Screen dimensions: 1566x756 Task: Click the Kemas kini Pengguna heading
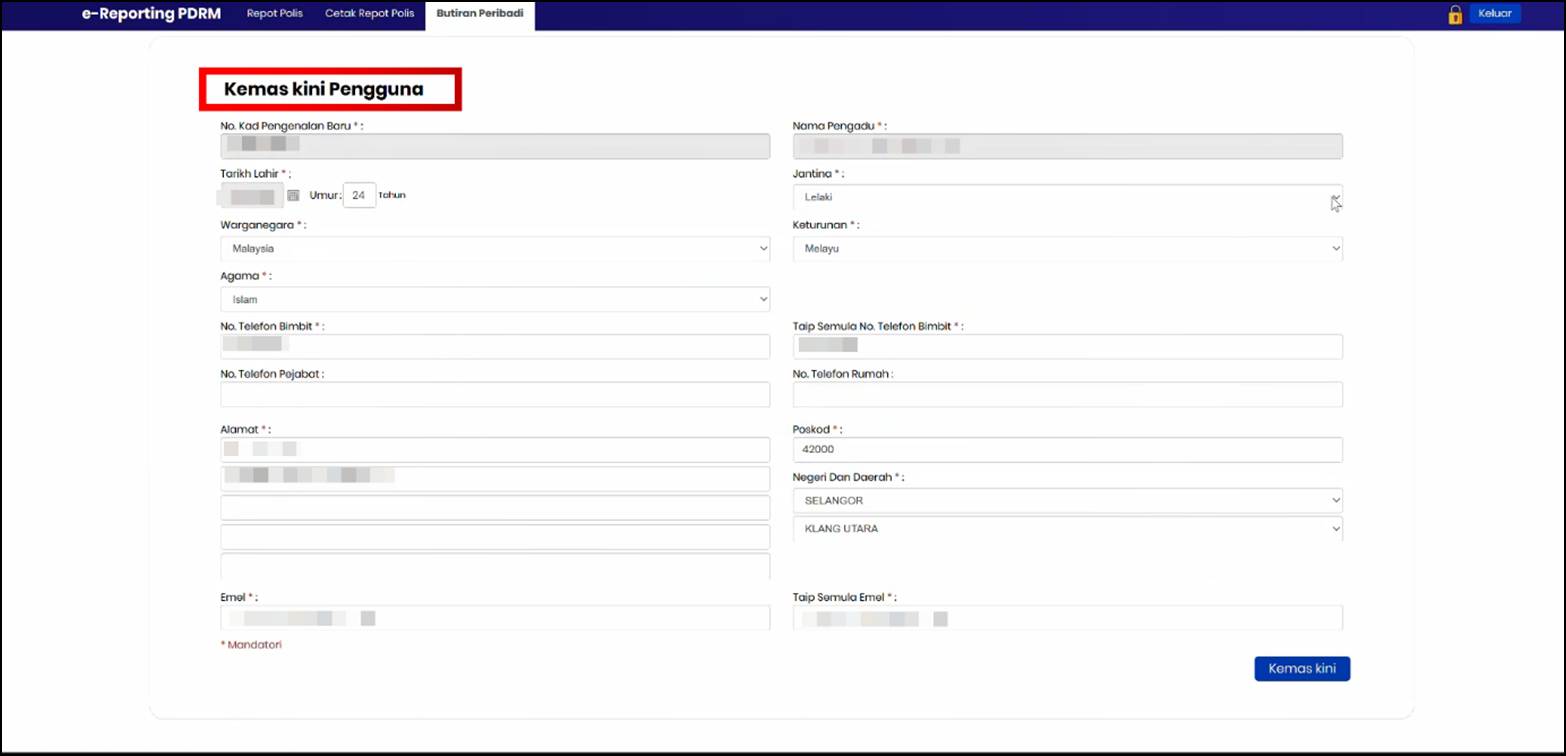[x=323, y=89]
